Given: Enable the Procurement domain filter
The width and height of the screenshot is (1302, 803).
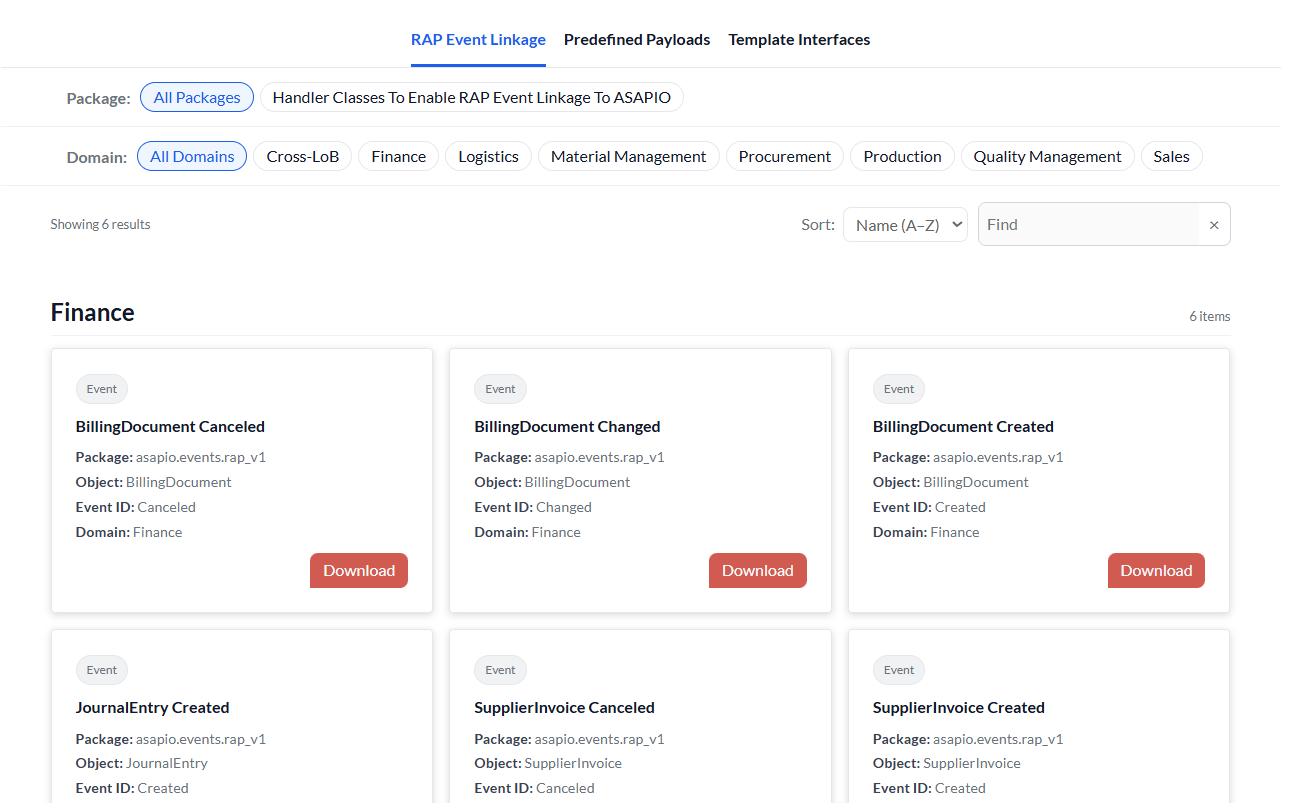Looking at the screenshot, I should (784, 156).
